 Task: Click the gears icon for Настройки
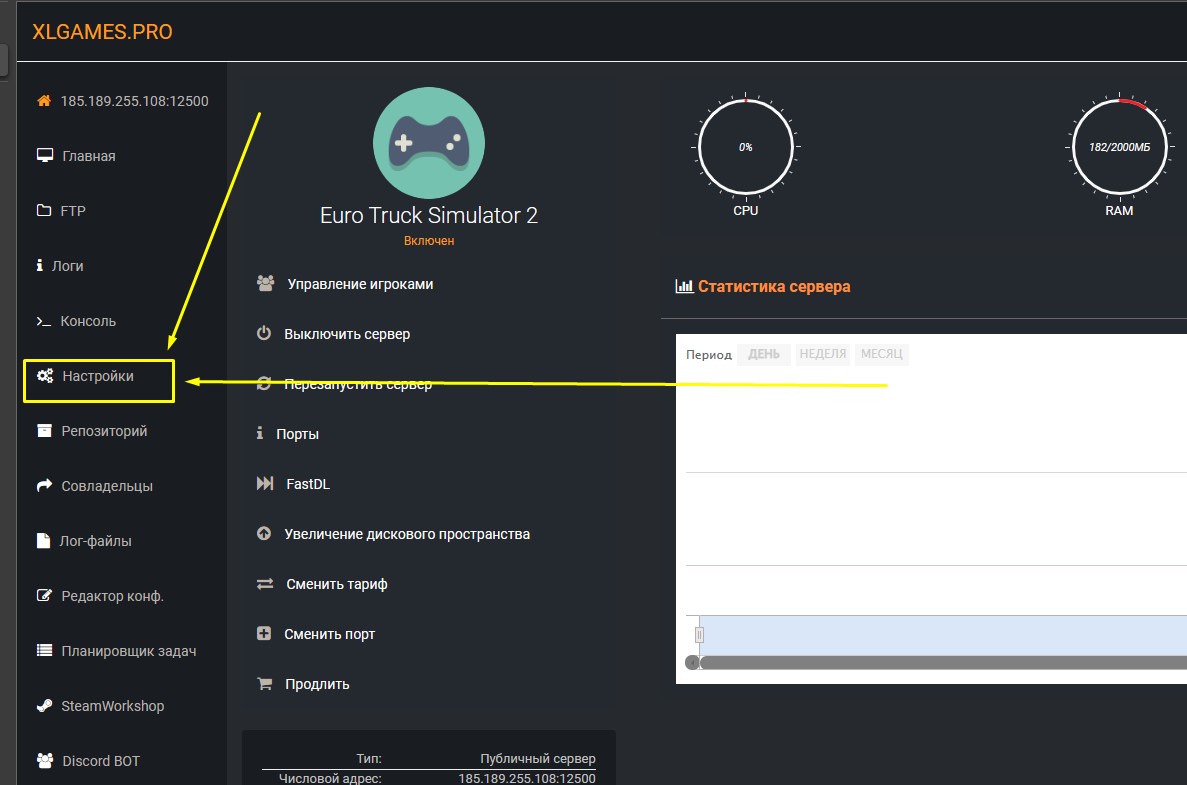click(x=44, y=376)
